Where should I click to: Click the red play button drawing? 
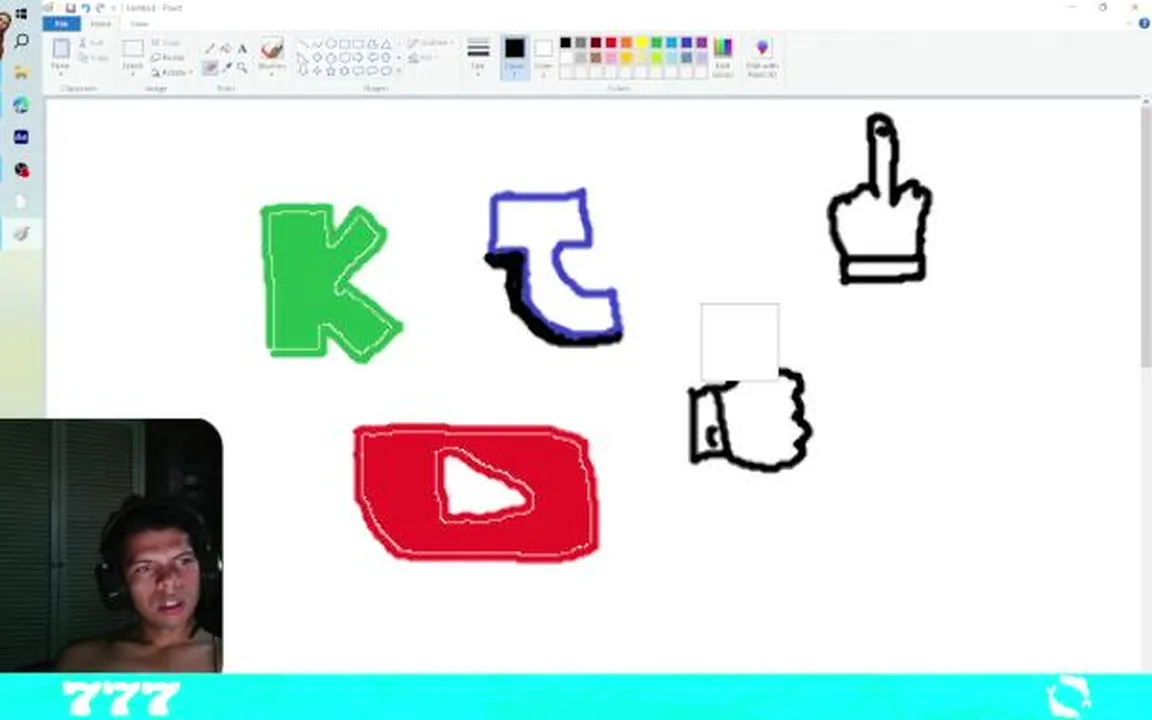476,492
